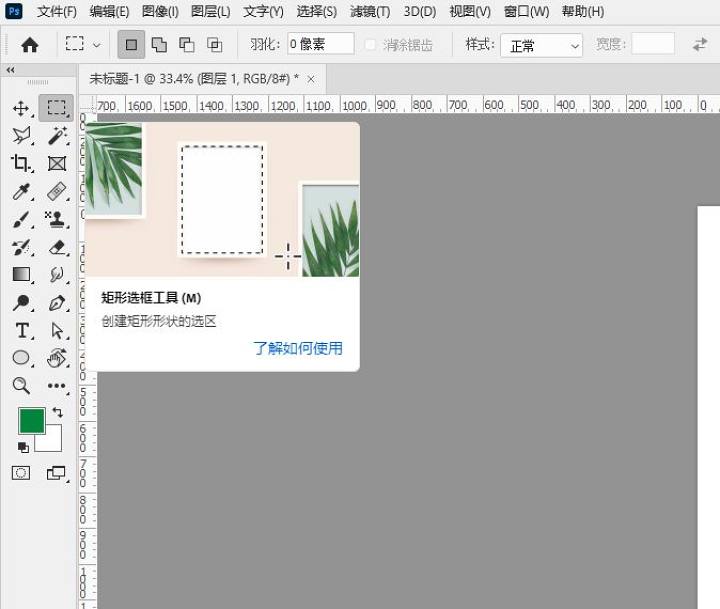Image resolution: width=720 pixels, height=609 pixels.
Task: Select the Healing Brush tool
Action: (x=57, y=191)
